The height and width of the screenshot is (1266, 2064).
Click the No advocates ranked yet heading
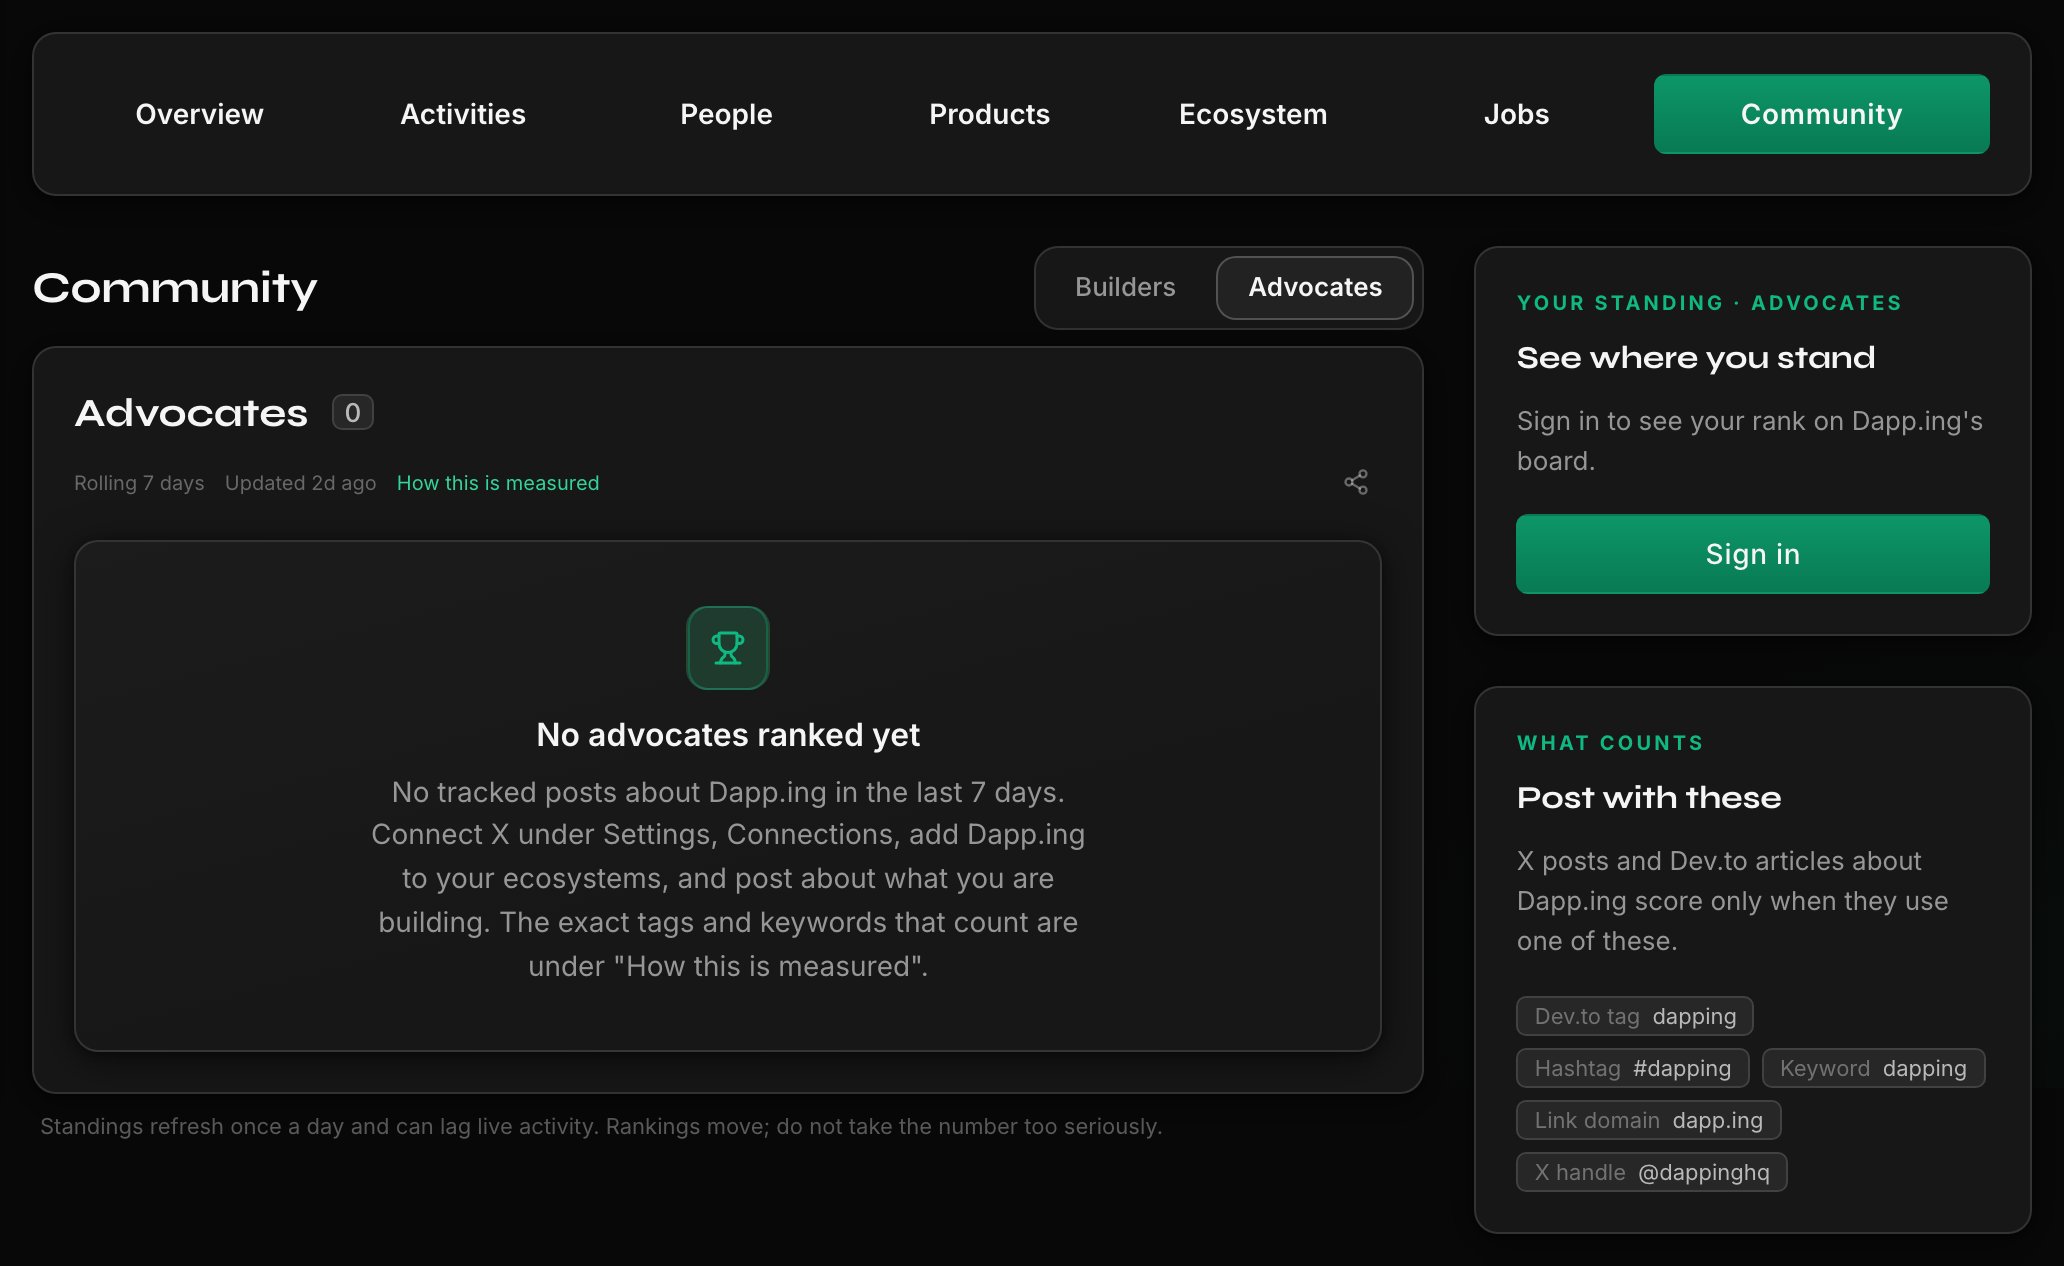pyautogui.click(x=728, y=735)
